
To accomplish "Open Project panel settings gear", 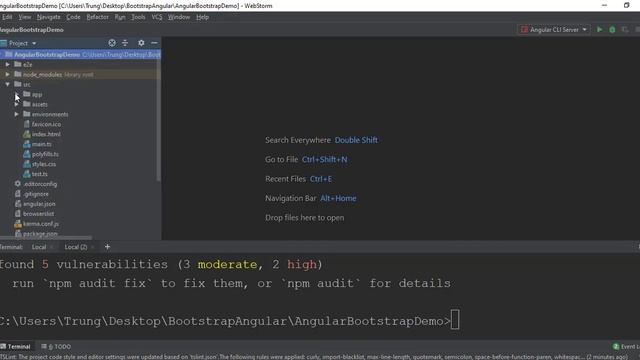I will 141,43.
